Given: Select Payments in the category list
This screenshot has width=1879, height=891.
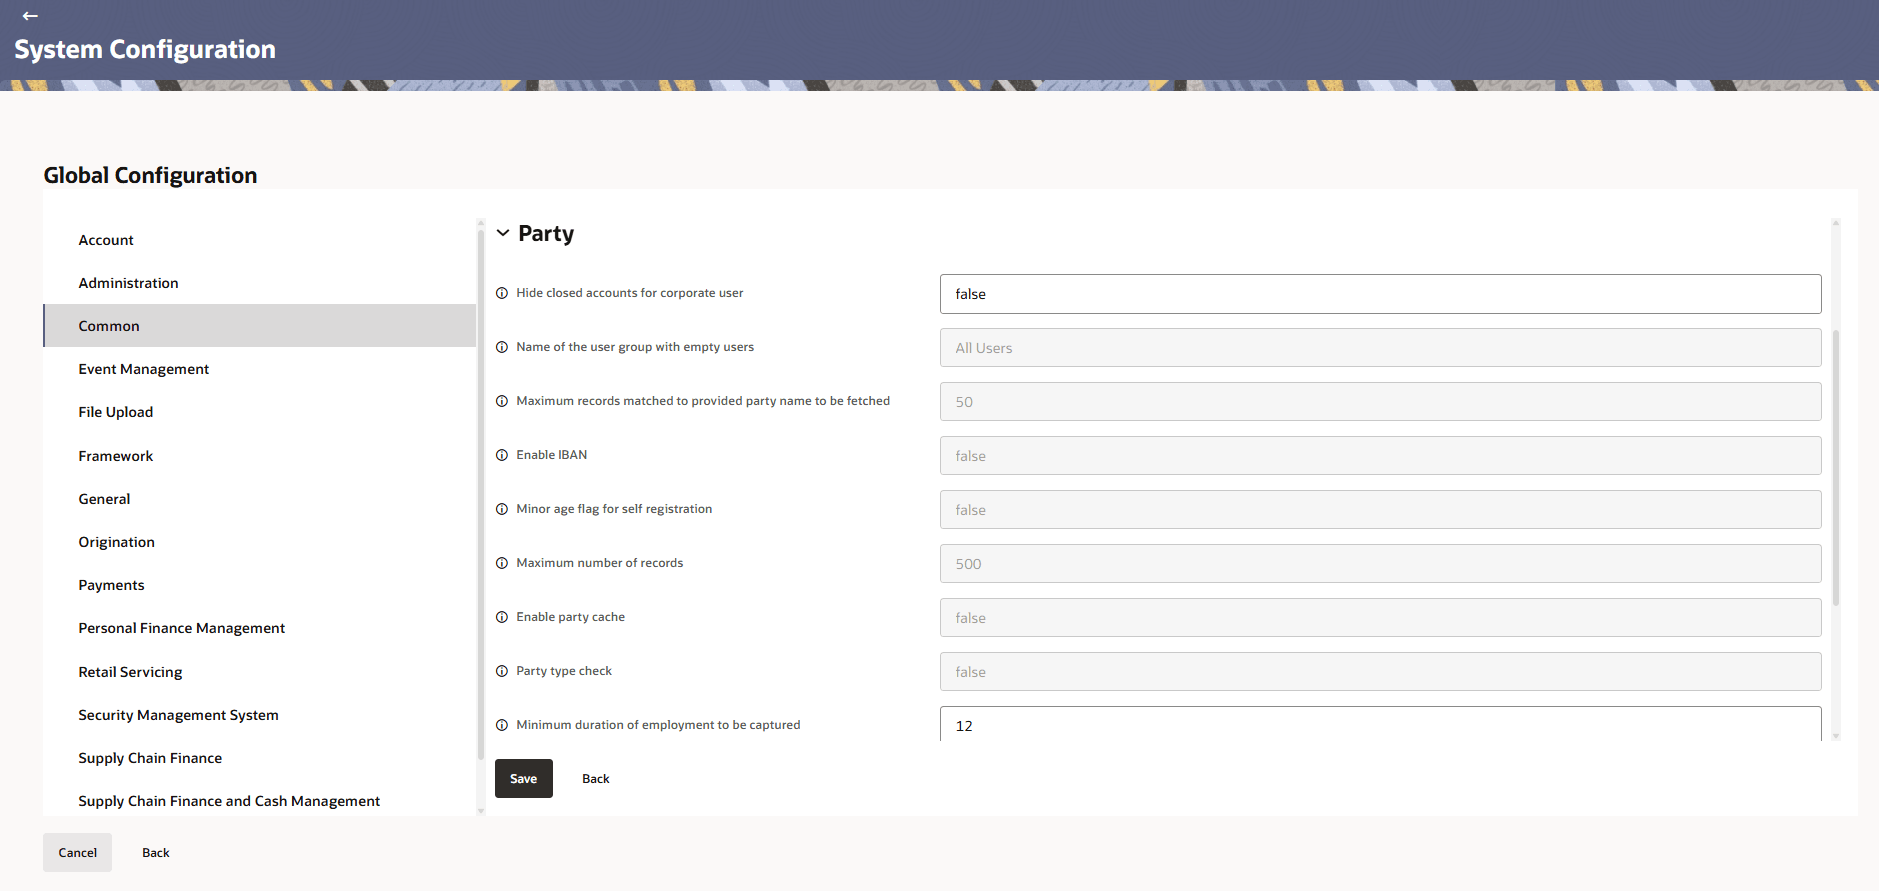Looking at the screenshot, I should point(111,585).
